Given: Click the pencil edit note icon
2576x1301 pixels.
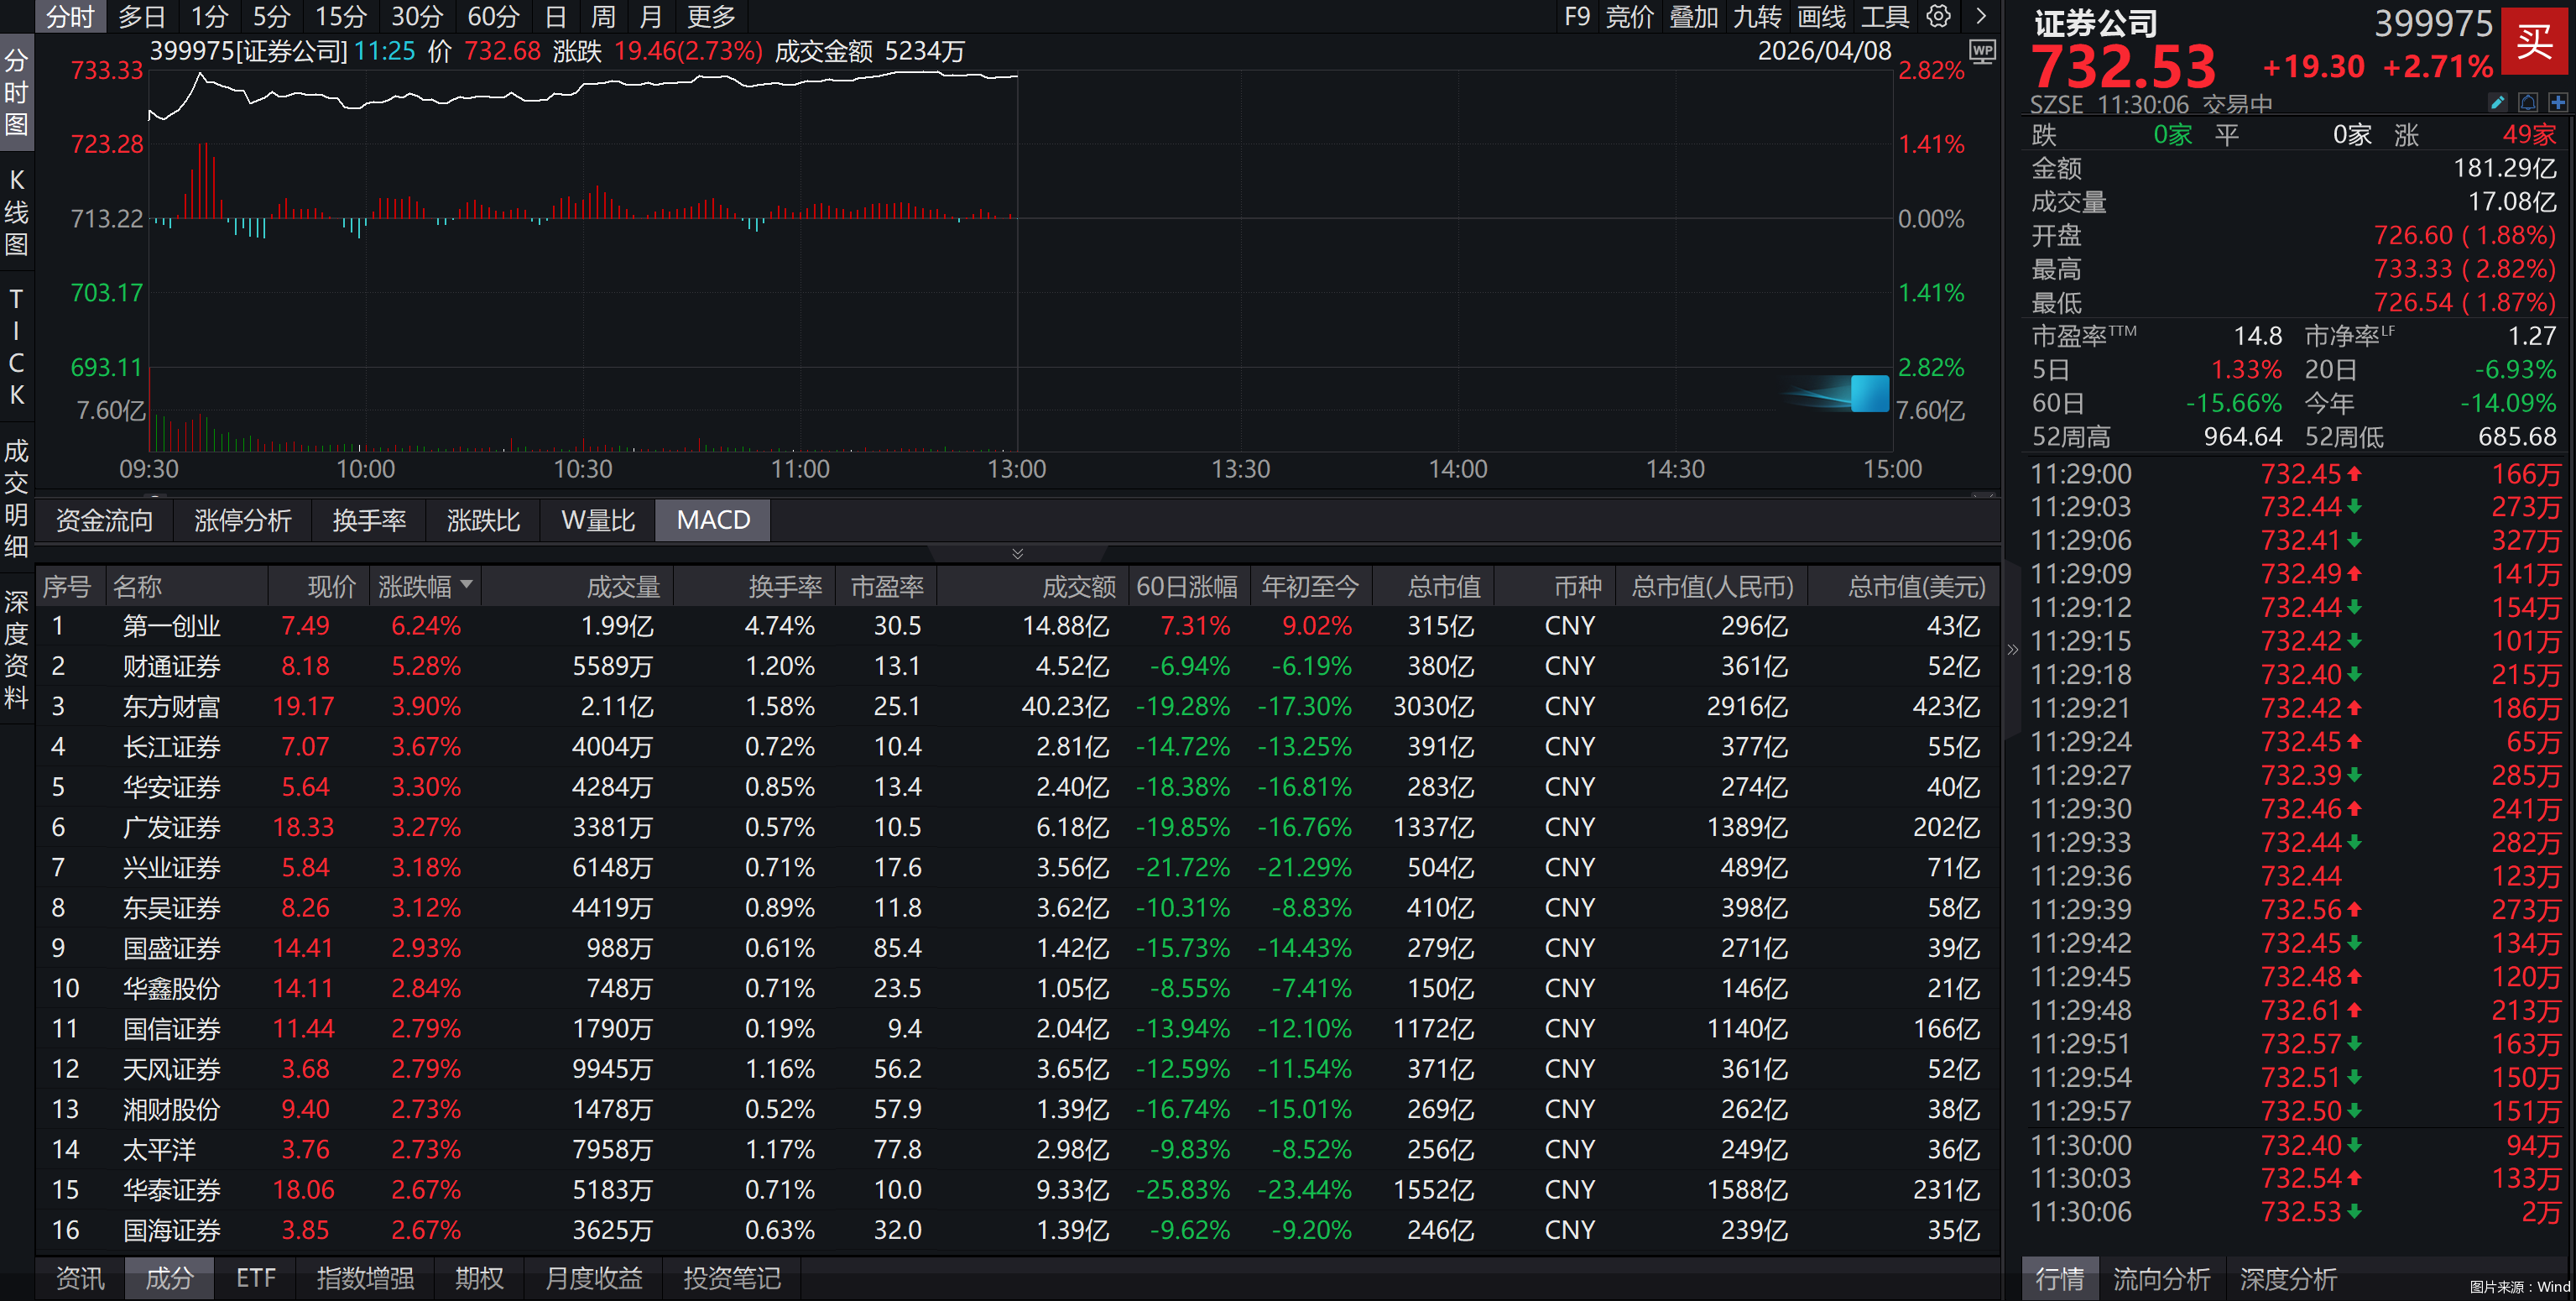Looking at the screenshot, I should (x=2497, y=103).
